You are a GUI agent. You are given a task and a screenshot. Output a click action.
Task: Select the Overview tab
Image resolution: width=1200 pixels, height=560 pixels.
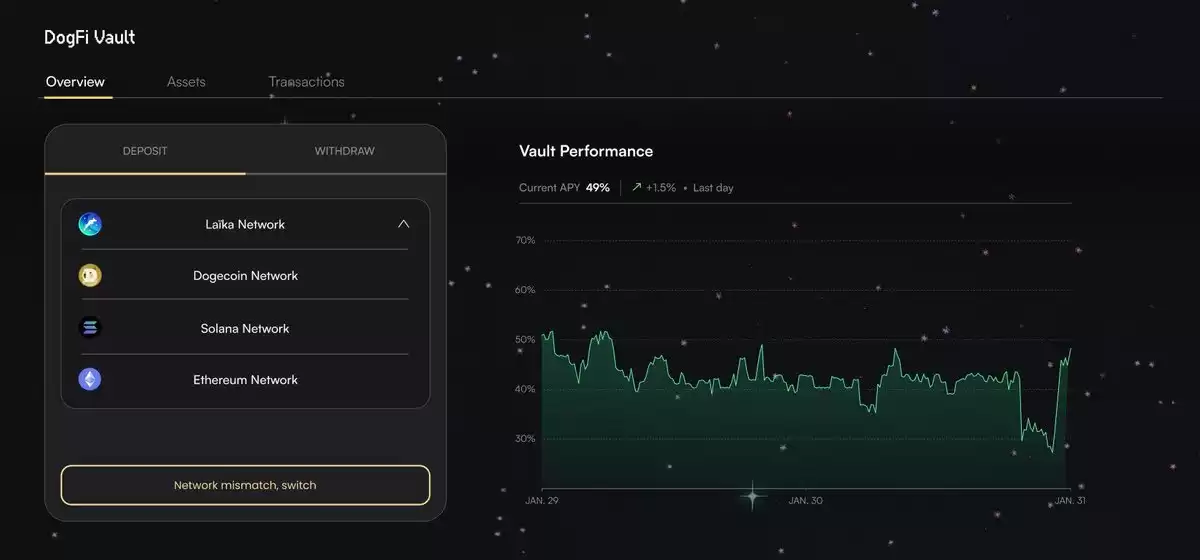tap(75, 82)
